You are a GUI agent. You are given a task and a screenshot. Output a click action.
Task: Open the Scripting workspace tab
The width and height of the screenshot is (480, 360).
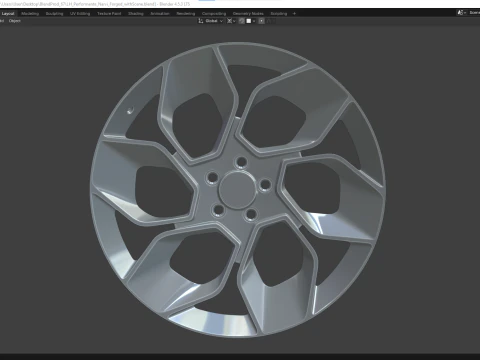279,14
